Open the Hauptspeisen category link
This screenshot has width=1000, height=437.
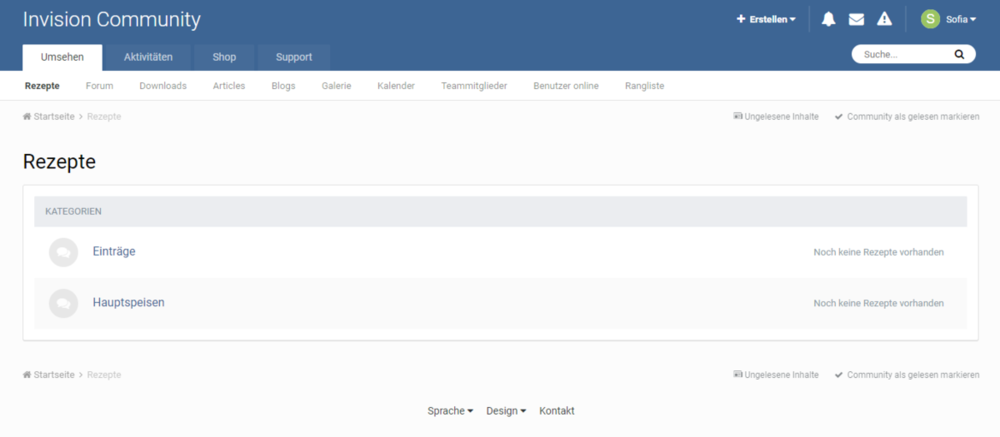coord(128,302)
